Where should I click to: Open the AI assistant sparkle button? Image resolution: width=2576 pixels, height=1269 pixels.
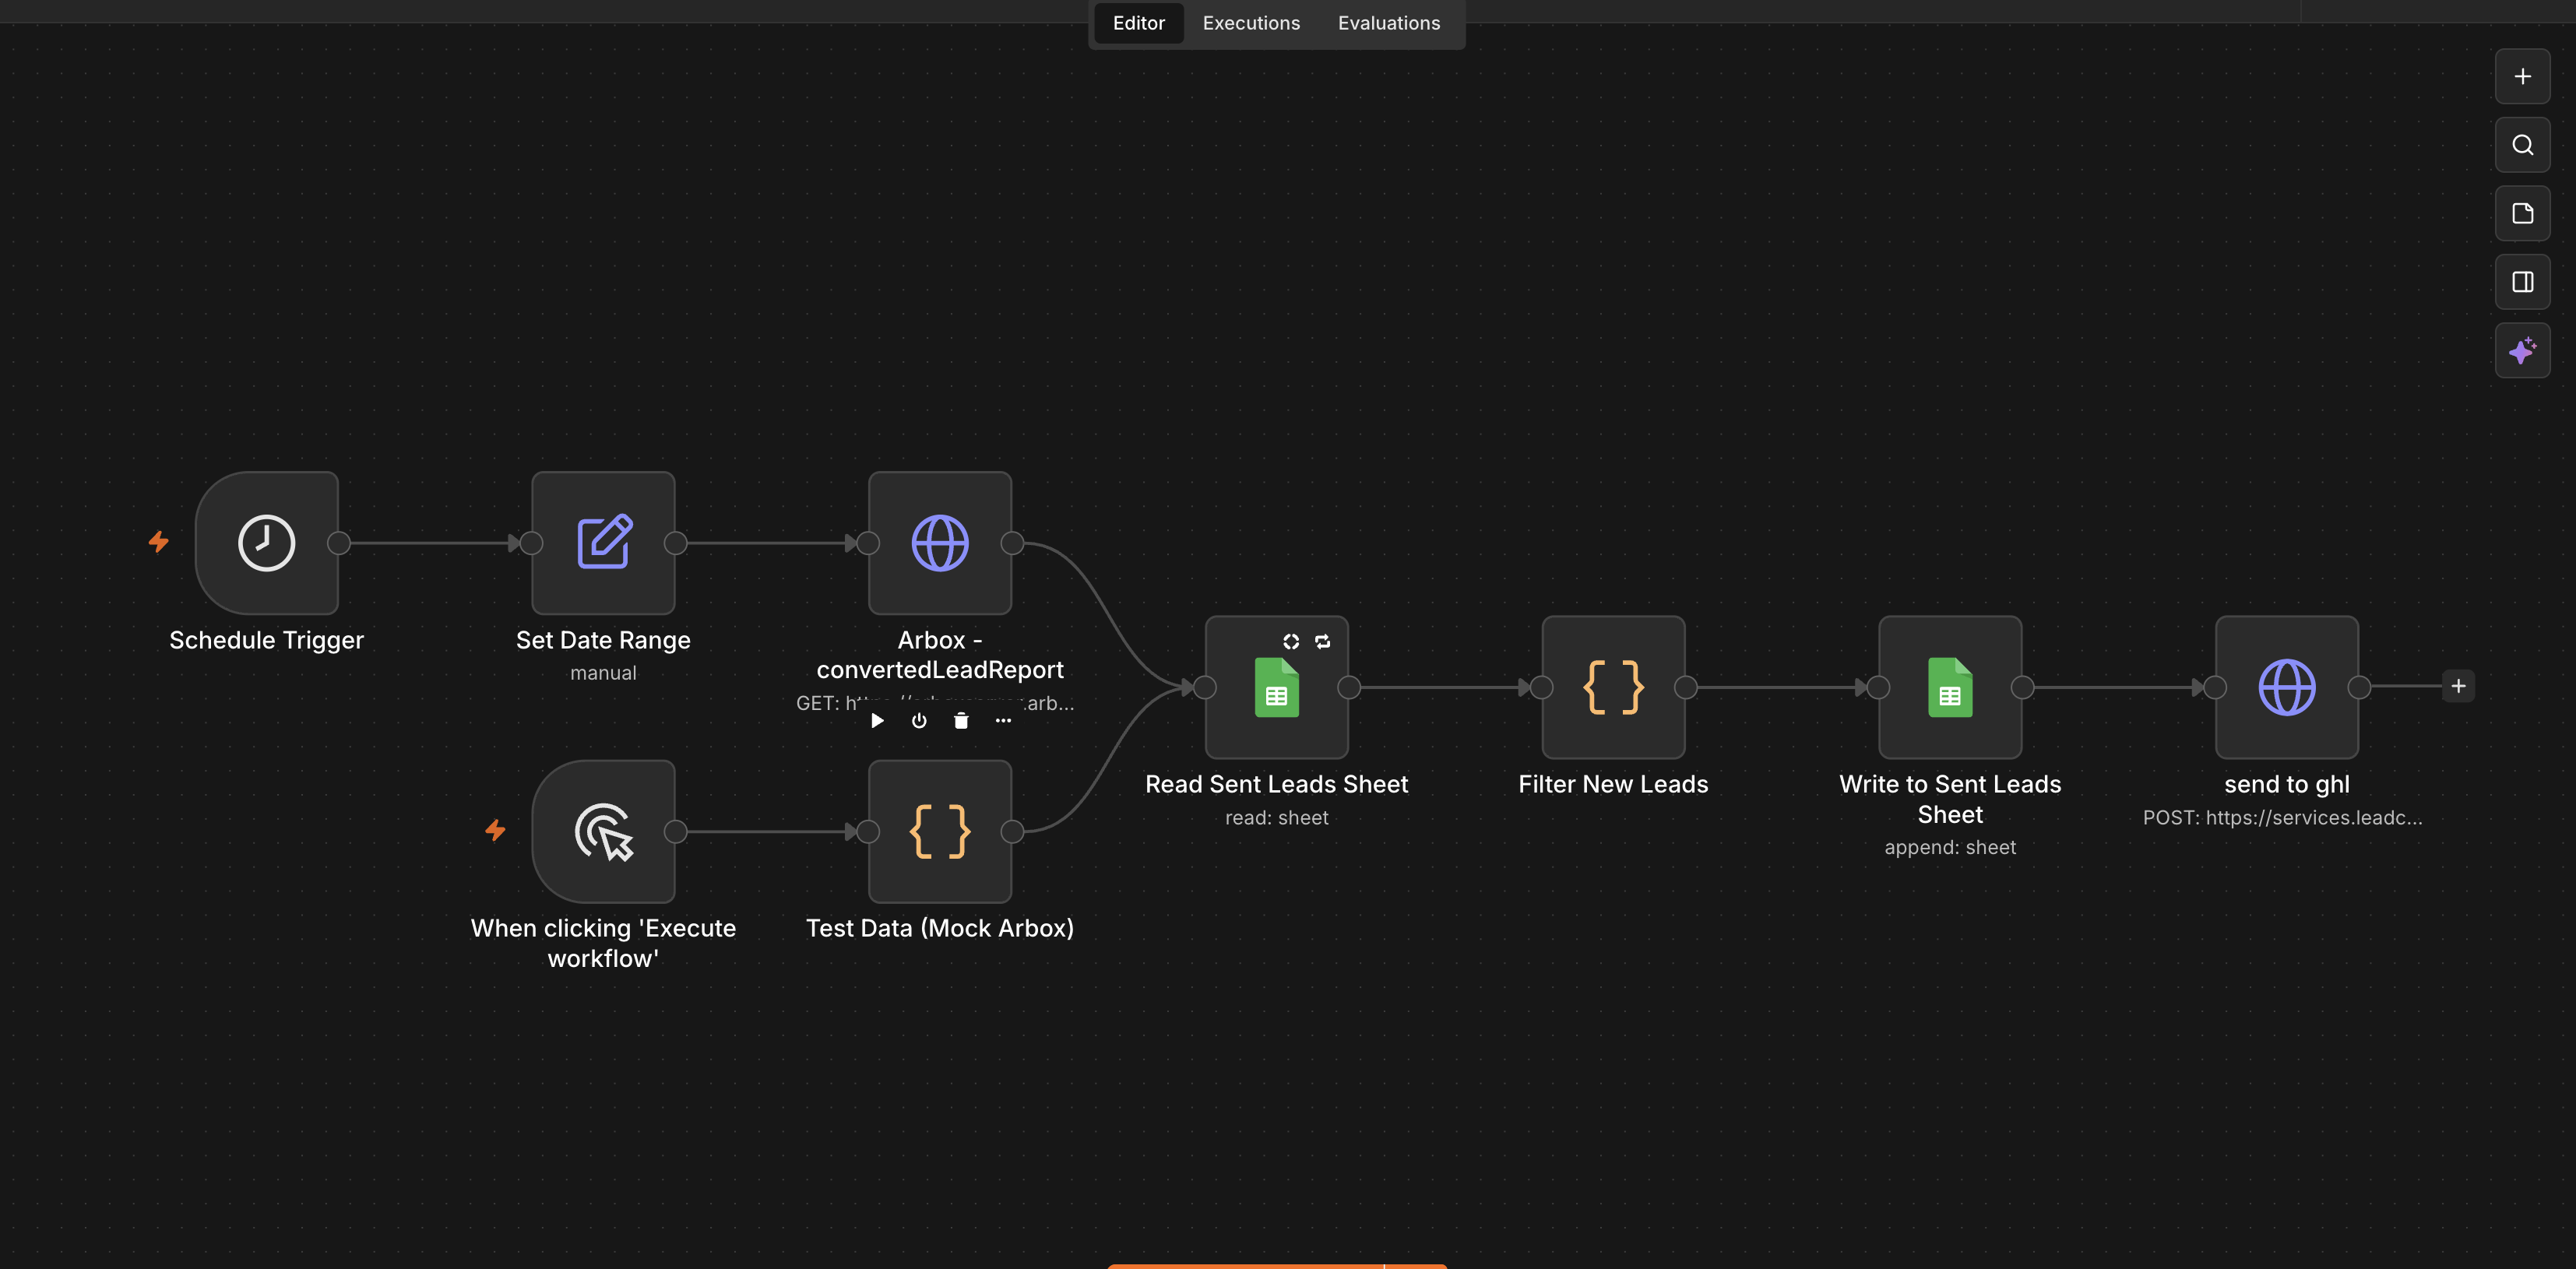[x=2522, y=351]
